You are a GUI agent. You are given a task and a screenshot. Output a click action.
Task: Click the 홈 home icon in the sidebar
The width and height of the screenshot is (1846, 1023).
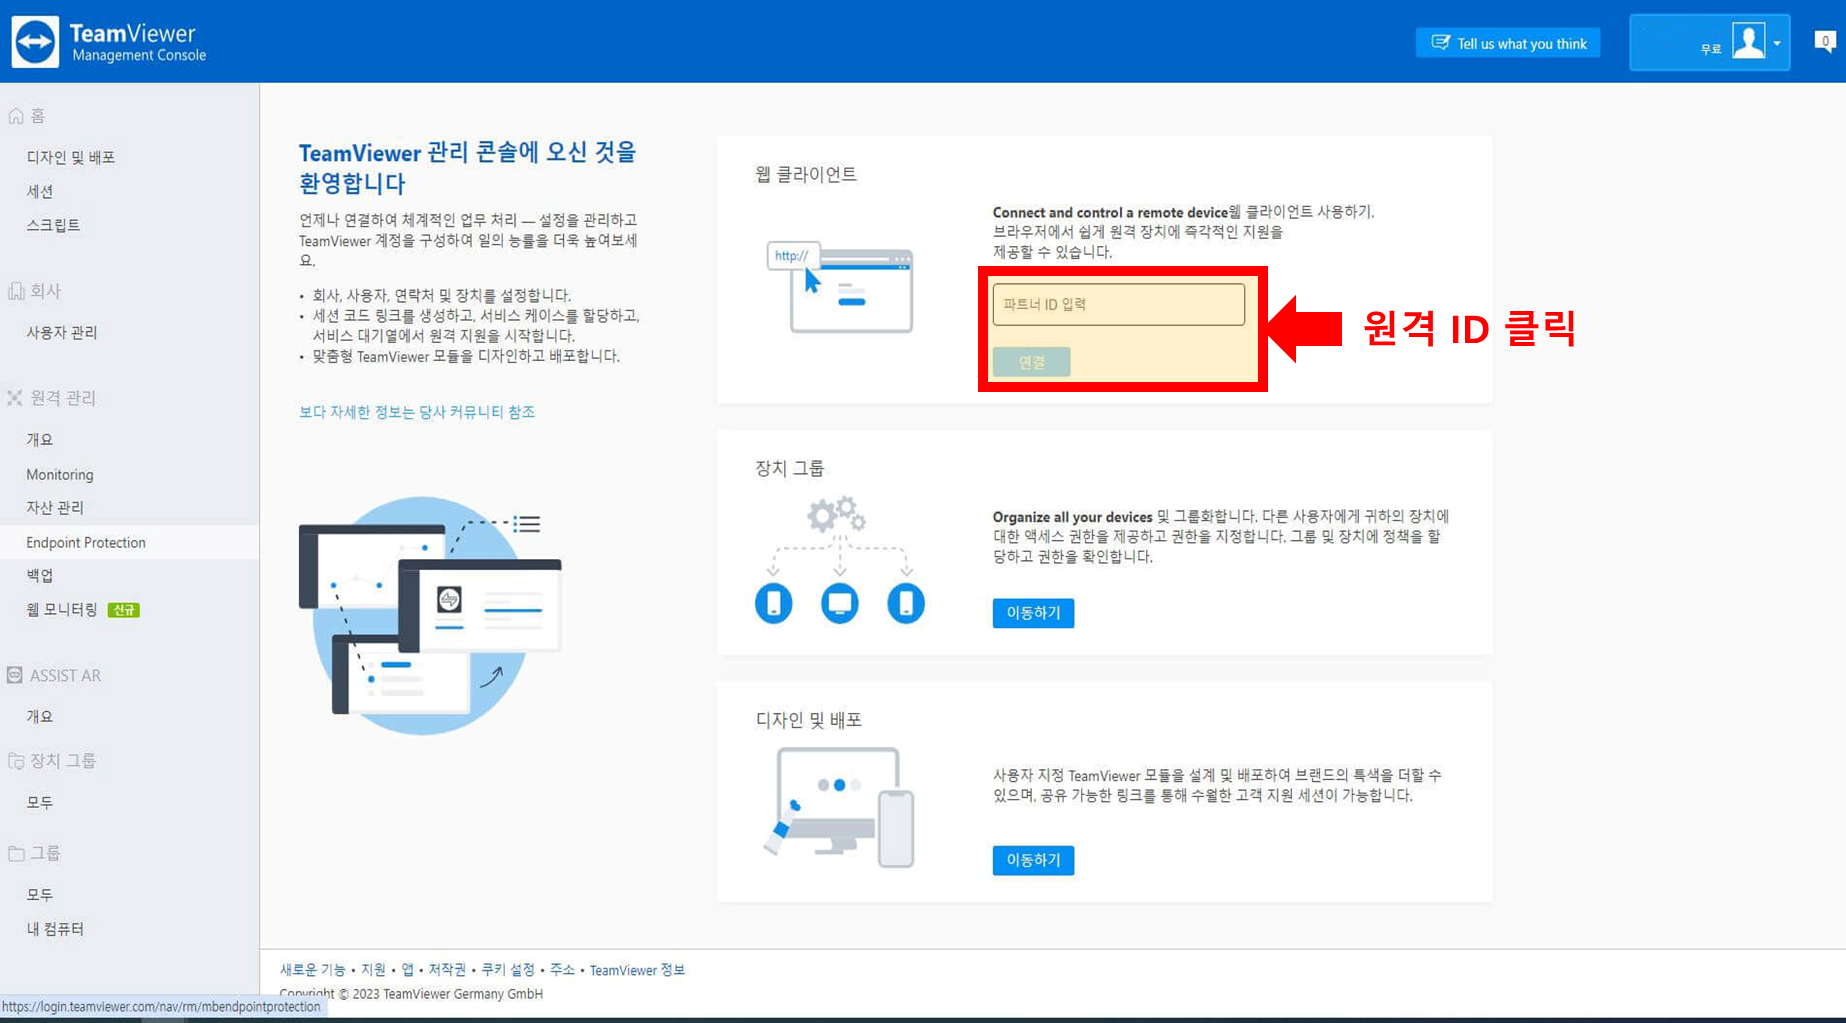coord(16,116)
